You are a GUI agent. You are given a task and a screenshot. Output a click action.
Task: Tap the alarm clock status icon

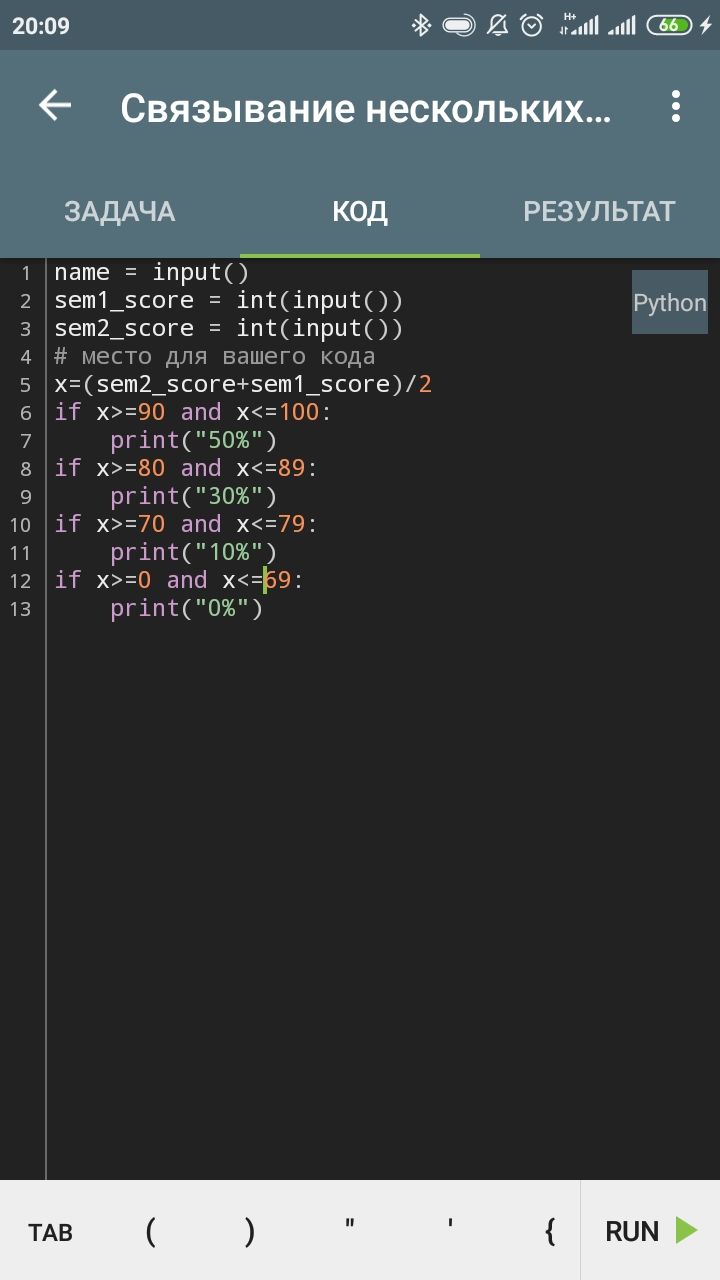point(532,25)
